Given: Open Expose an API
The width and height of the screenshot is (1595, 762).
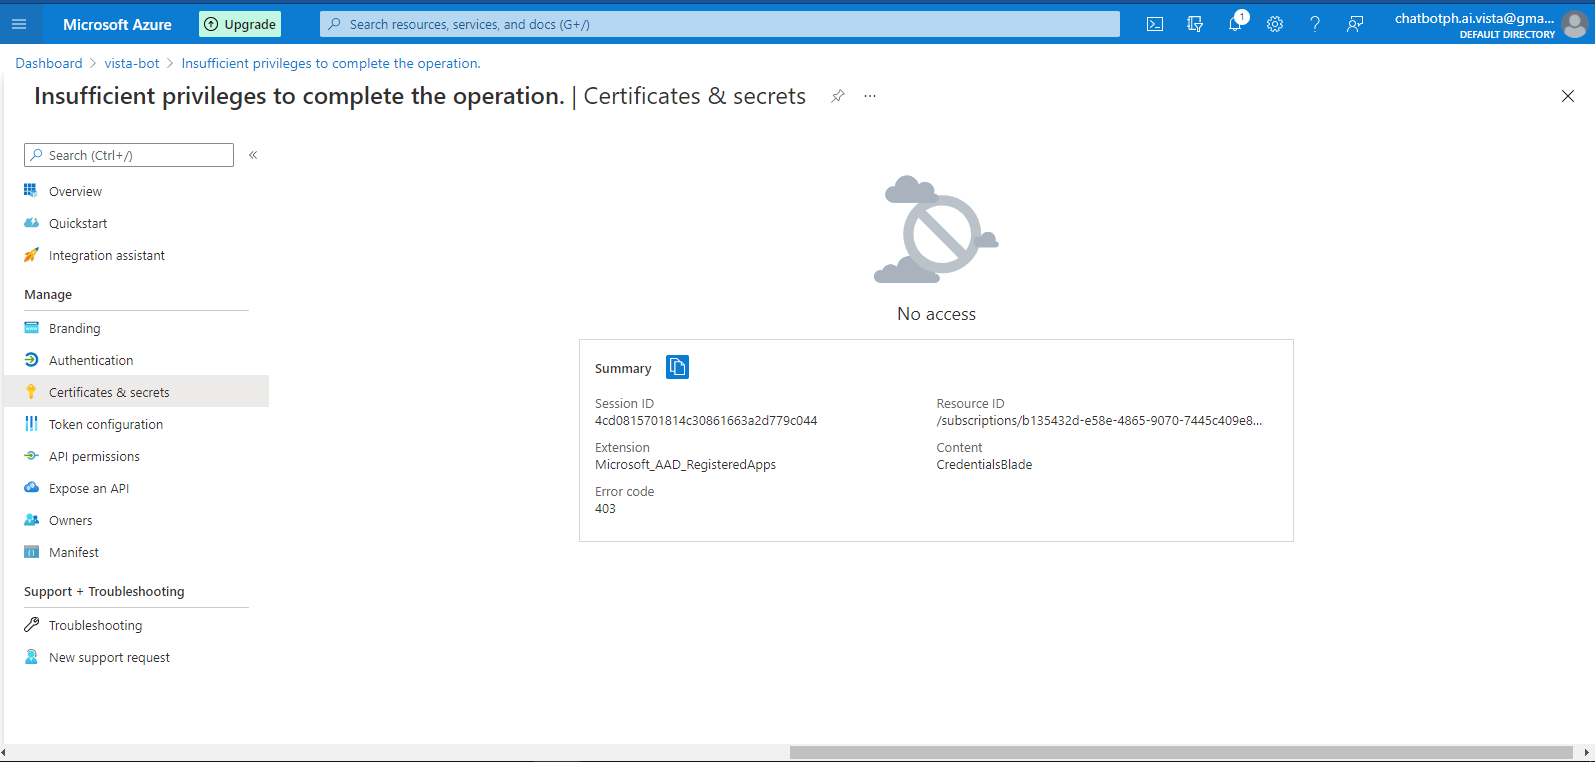Looking at the screenshot, I should coord(136,488).
